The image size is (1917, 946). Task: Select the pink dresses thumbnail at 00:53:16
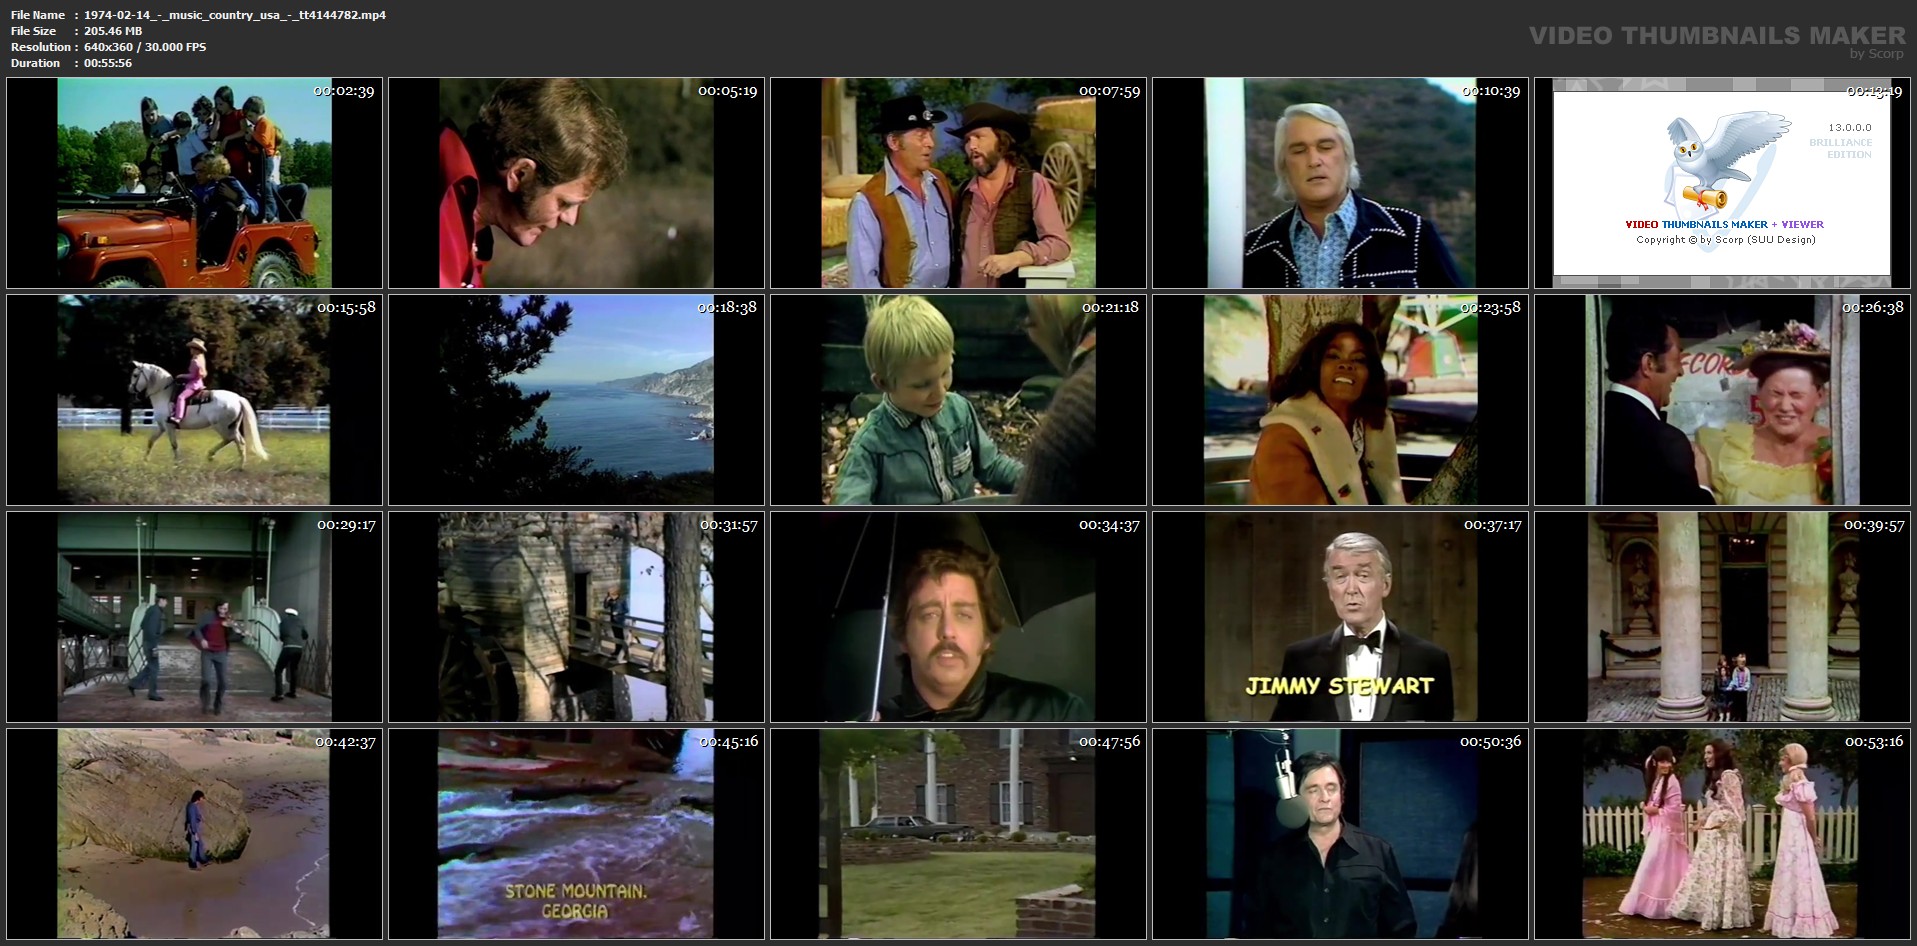tap(1722, 834)
